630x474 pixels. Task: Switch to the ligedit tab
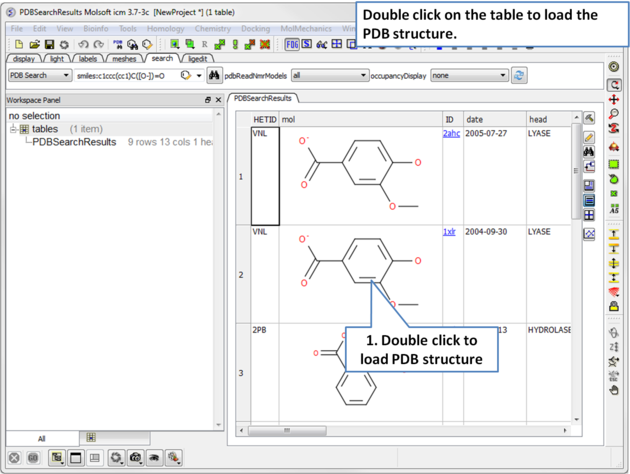point(198,59)
